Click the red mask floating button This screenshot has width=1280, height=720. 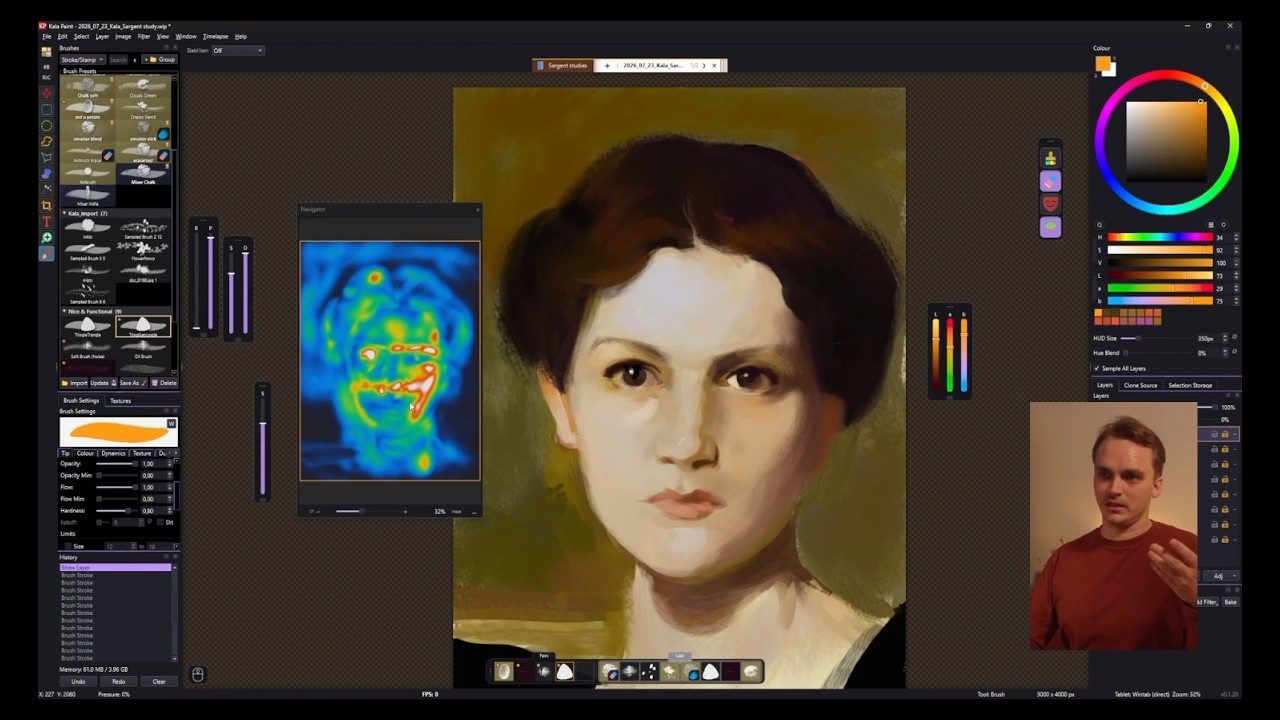coord(1050,204)
